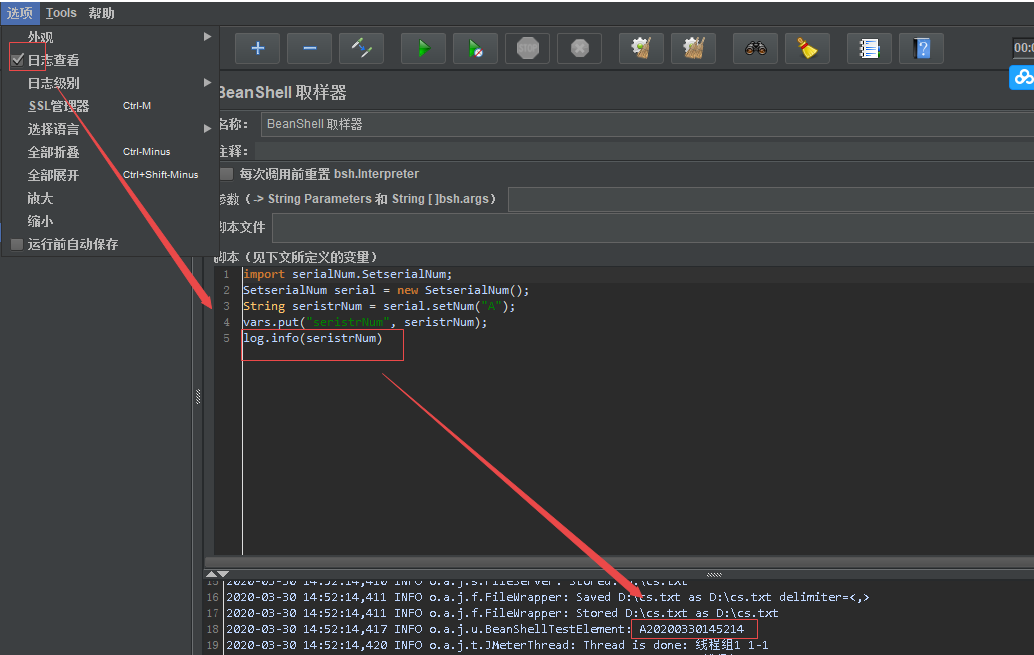Enable the 运行前自动保存 checkbox
The height and width of the screenshot is (655, 1034).
(x=17, y=244)
